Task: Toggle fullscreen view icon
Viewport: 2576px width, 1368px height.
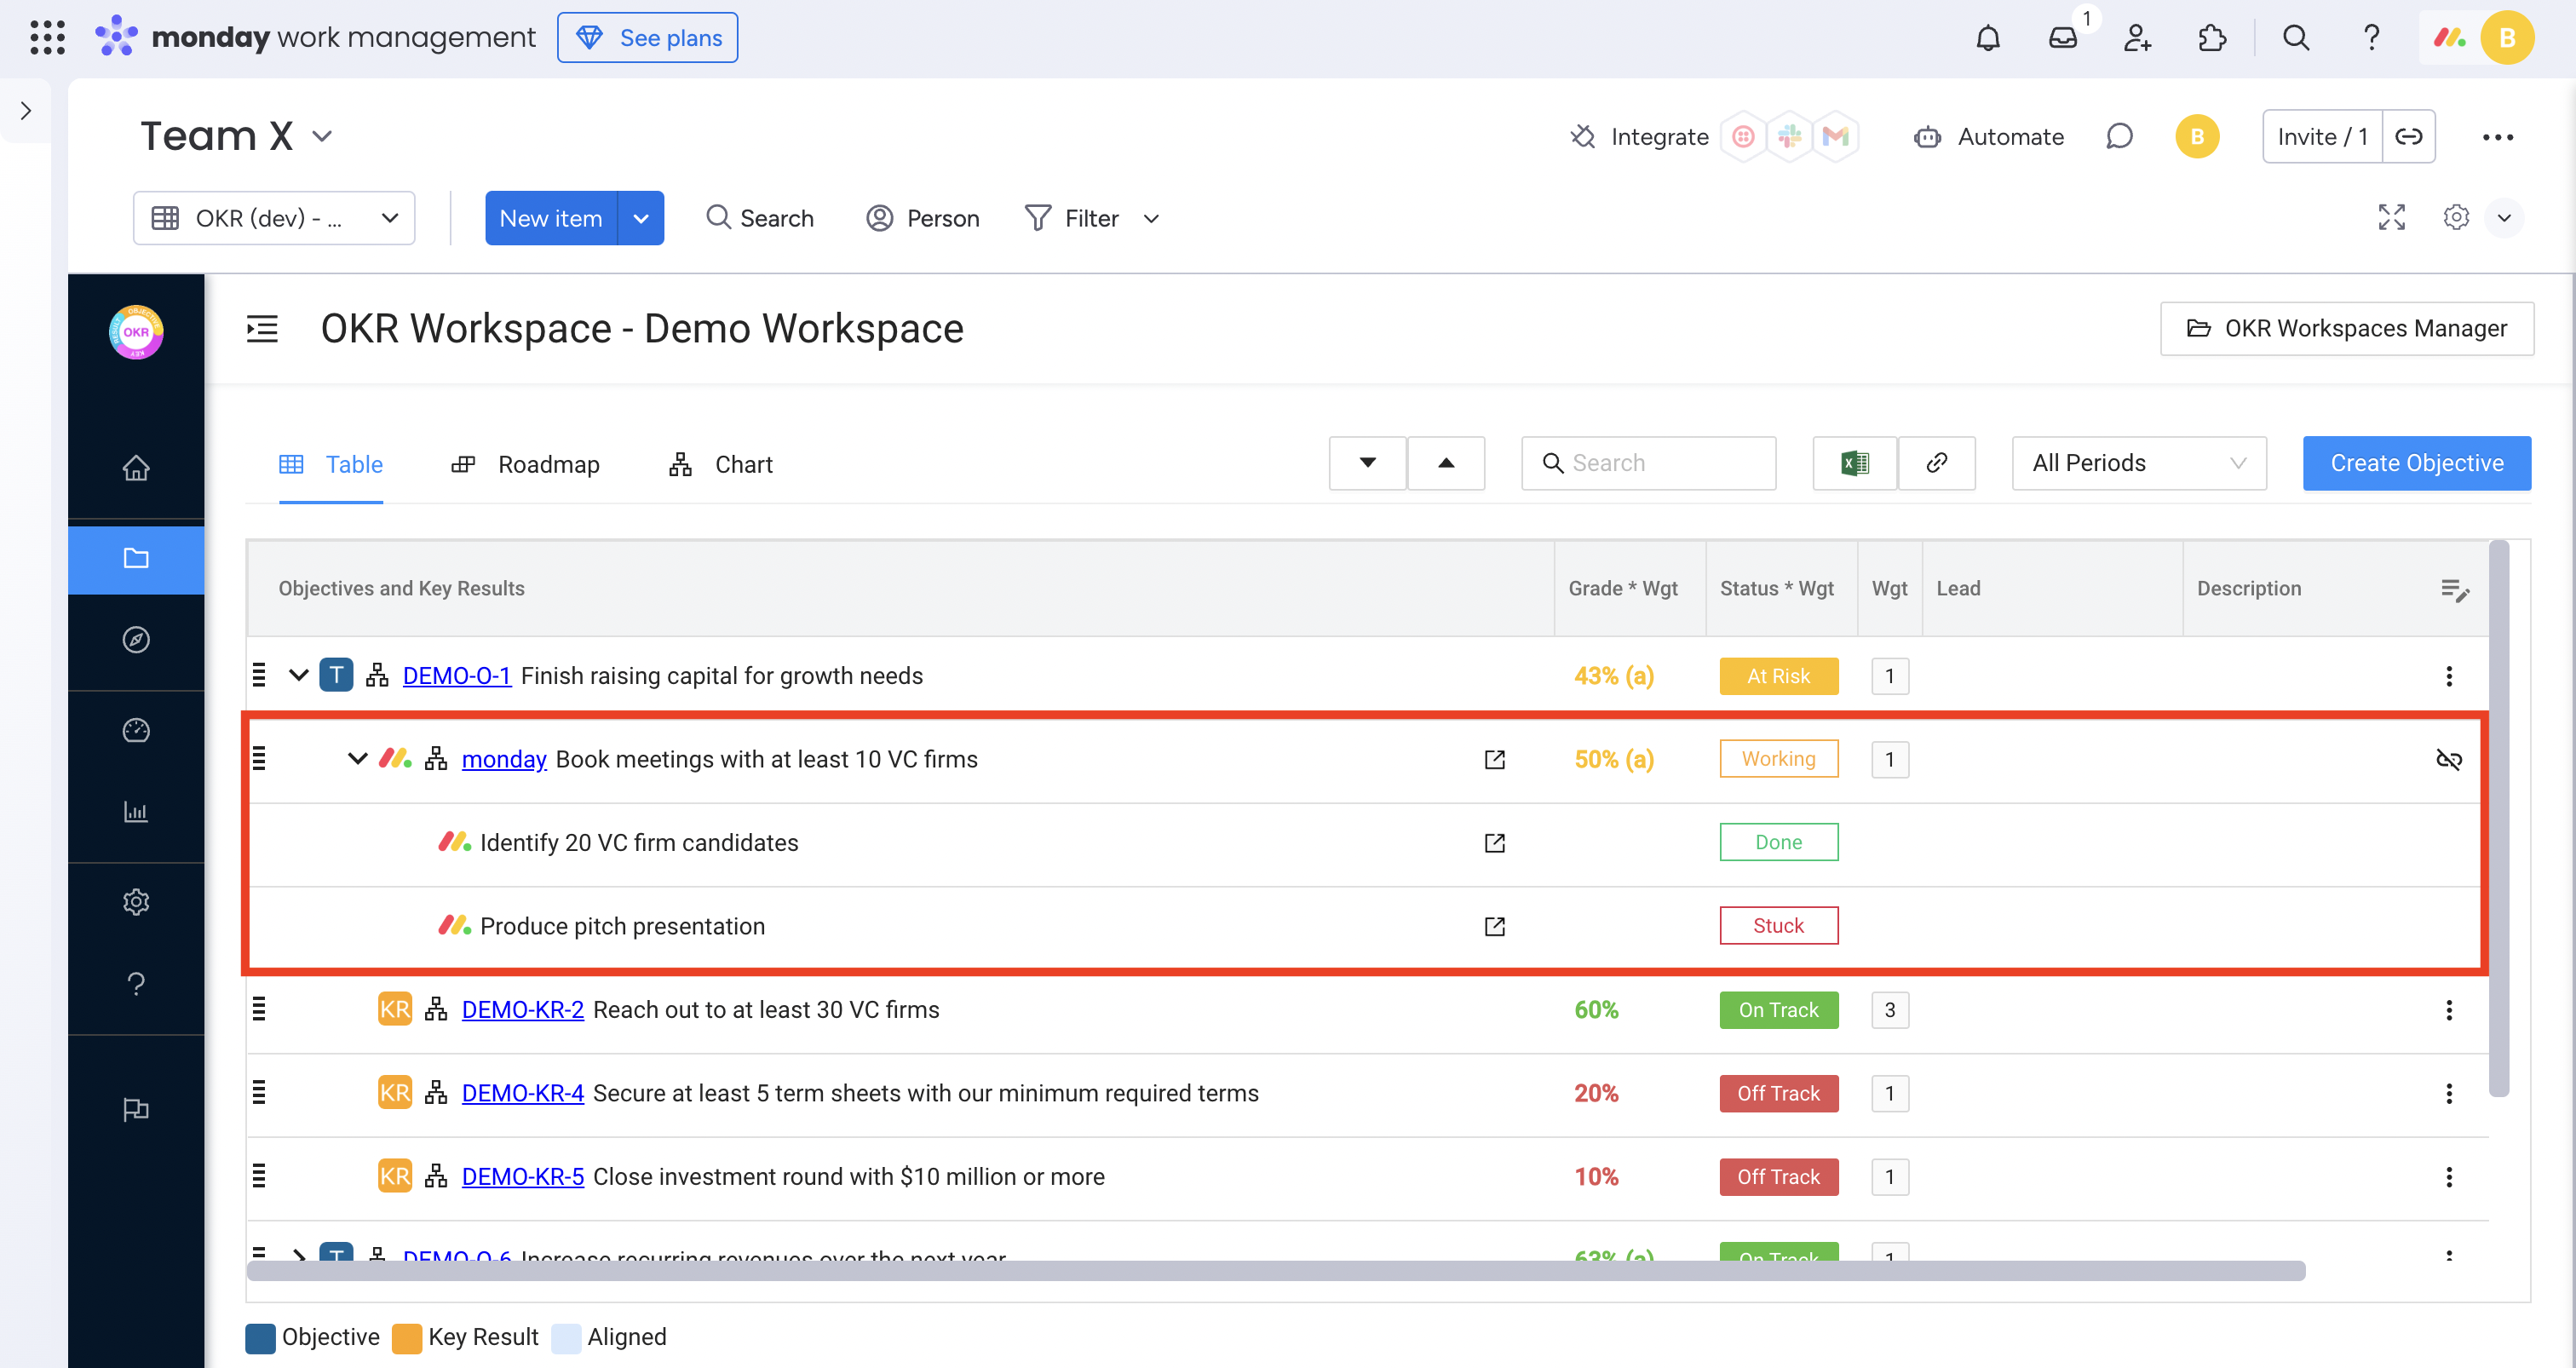Action: tap(2391, 218)
